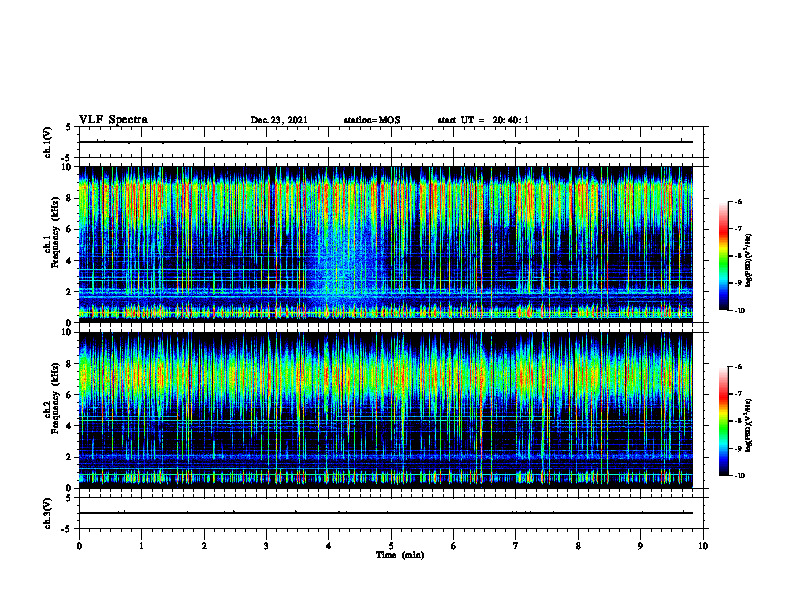Click time-axis tick label "2"
This screenshot has width=792, height=612.
pyautogui.click(x=204, y=546)
